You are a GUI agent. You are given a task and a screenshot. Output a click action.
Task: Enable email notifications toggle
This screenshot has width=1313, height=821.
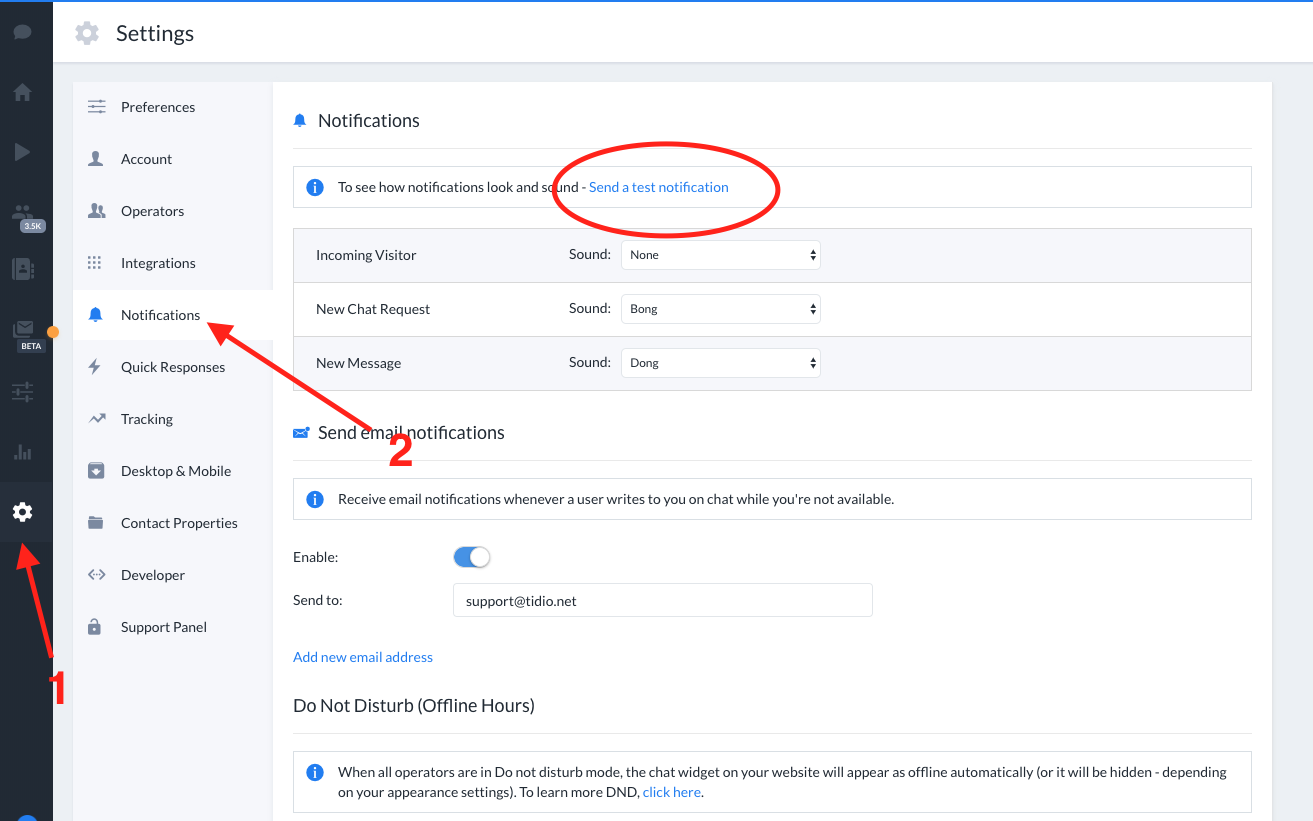point(471,556)
